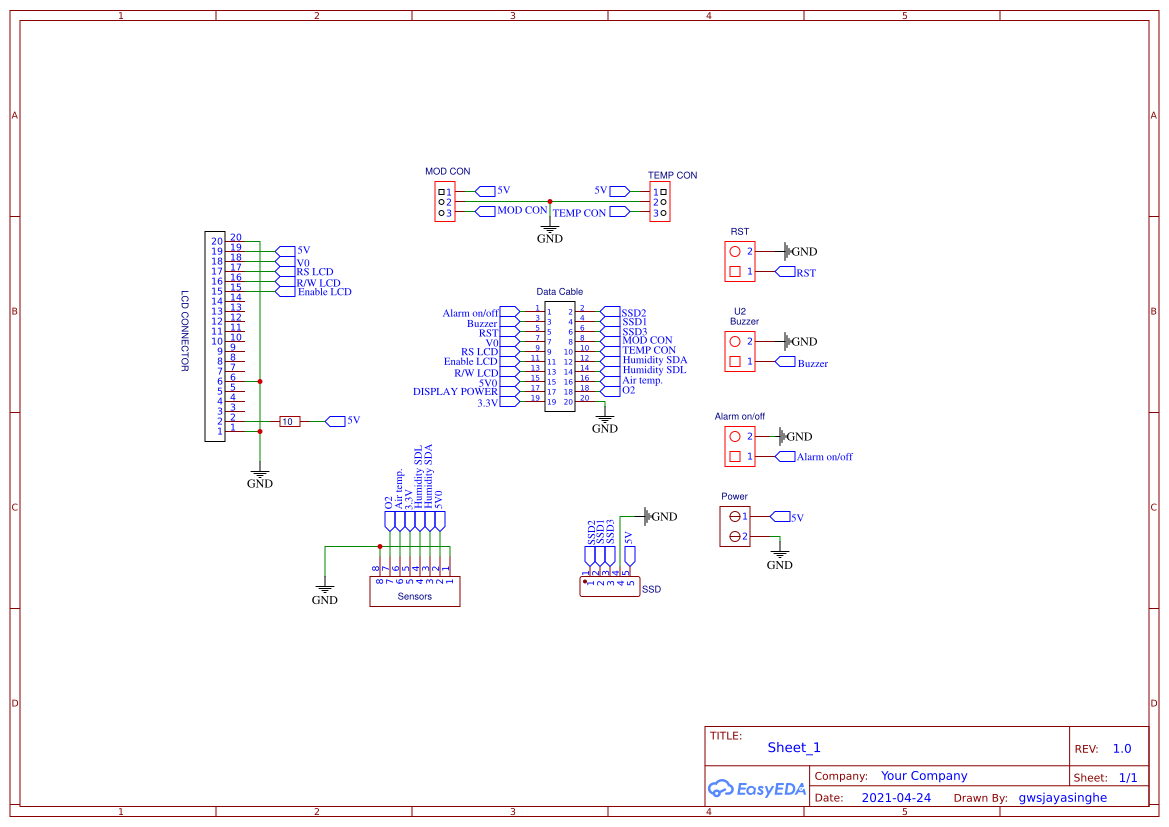
Task: Click the RS LCD label by LCD connector
Action: (315, 271)
